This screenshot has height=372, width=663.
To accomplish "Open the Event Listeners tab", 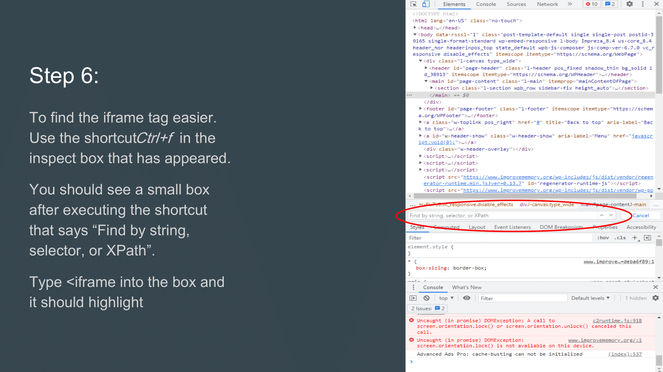I will pos(512,227).
